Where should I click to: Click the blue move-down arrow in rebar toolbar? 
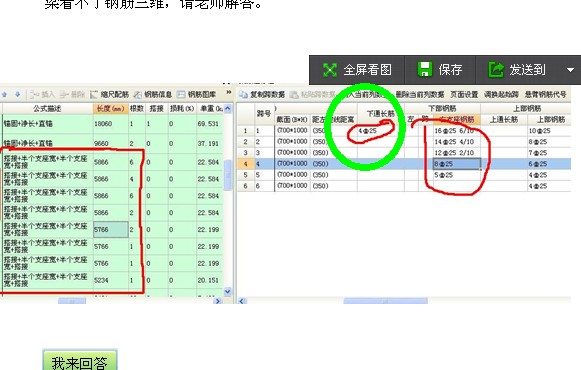click(x=17, y=94)
